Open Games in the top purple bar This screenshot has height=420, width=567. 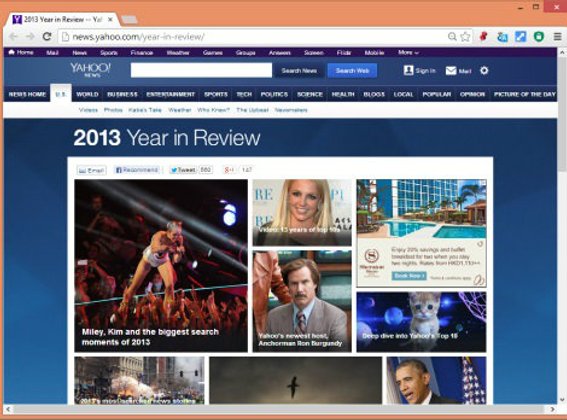click(x=213, y=53)
